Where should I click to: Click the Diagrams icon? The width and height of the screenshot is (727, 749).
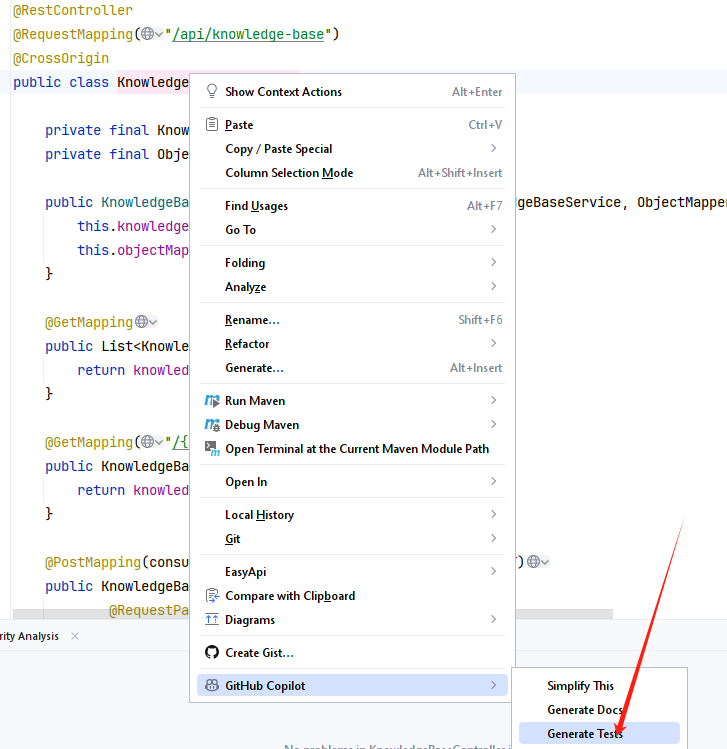coord(212,620)
